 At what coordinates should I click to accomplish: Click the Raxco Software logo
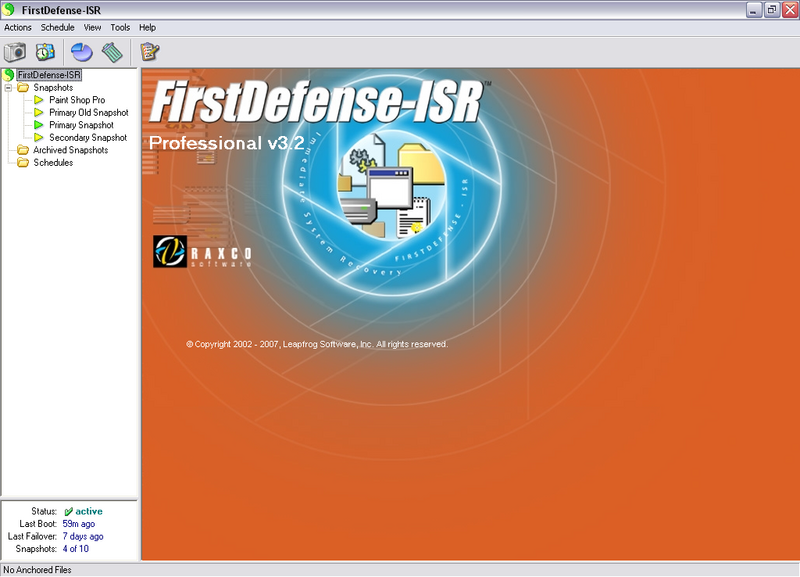pyautogui.click(x=203, y=251)
